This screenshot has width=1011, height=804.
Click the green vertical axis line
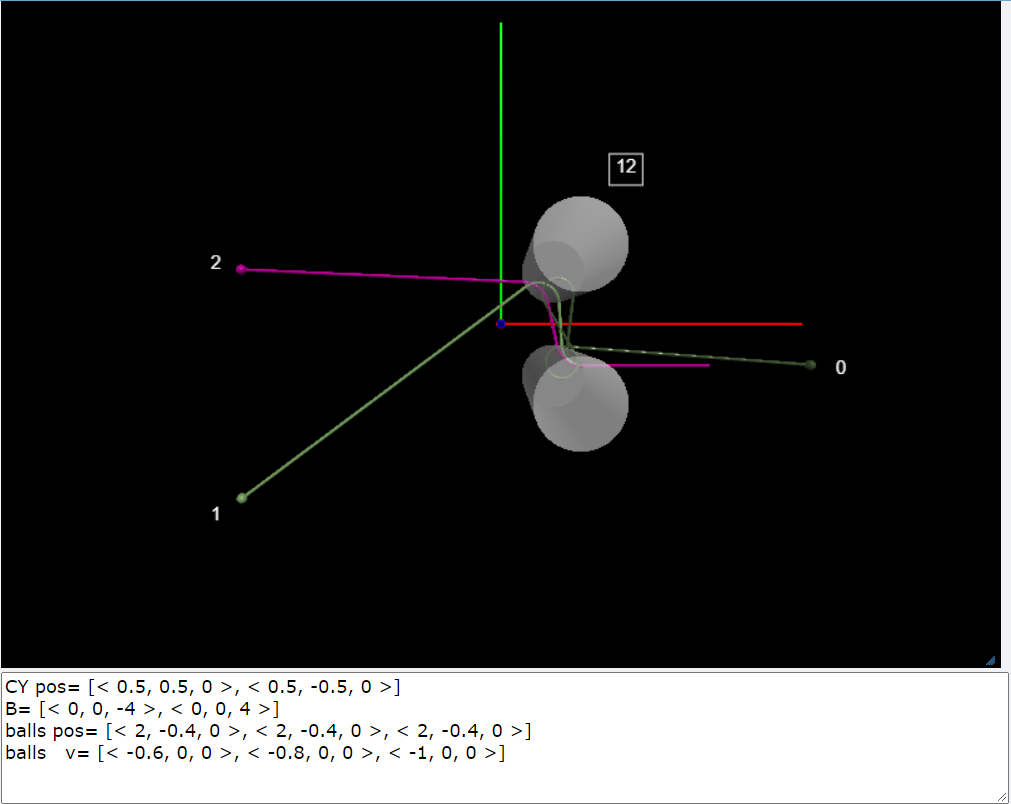tap(501, 150)
